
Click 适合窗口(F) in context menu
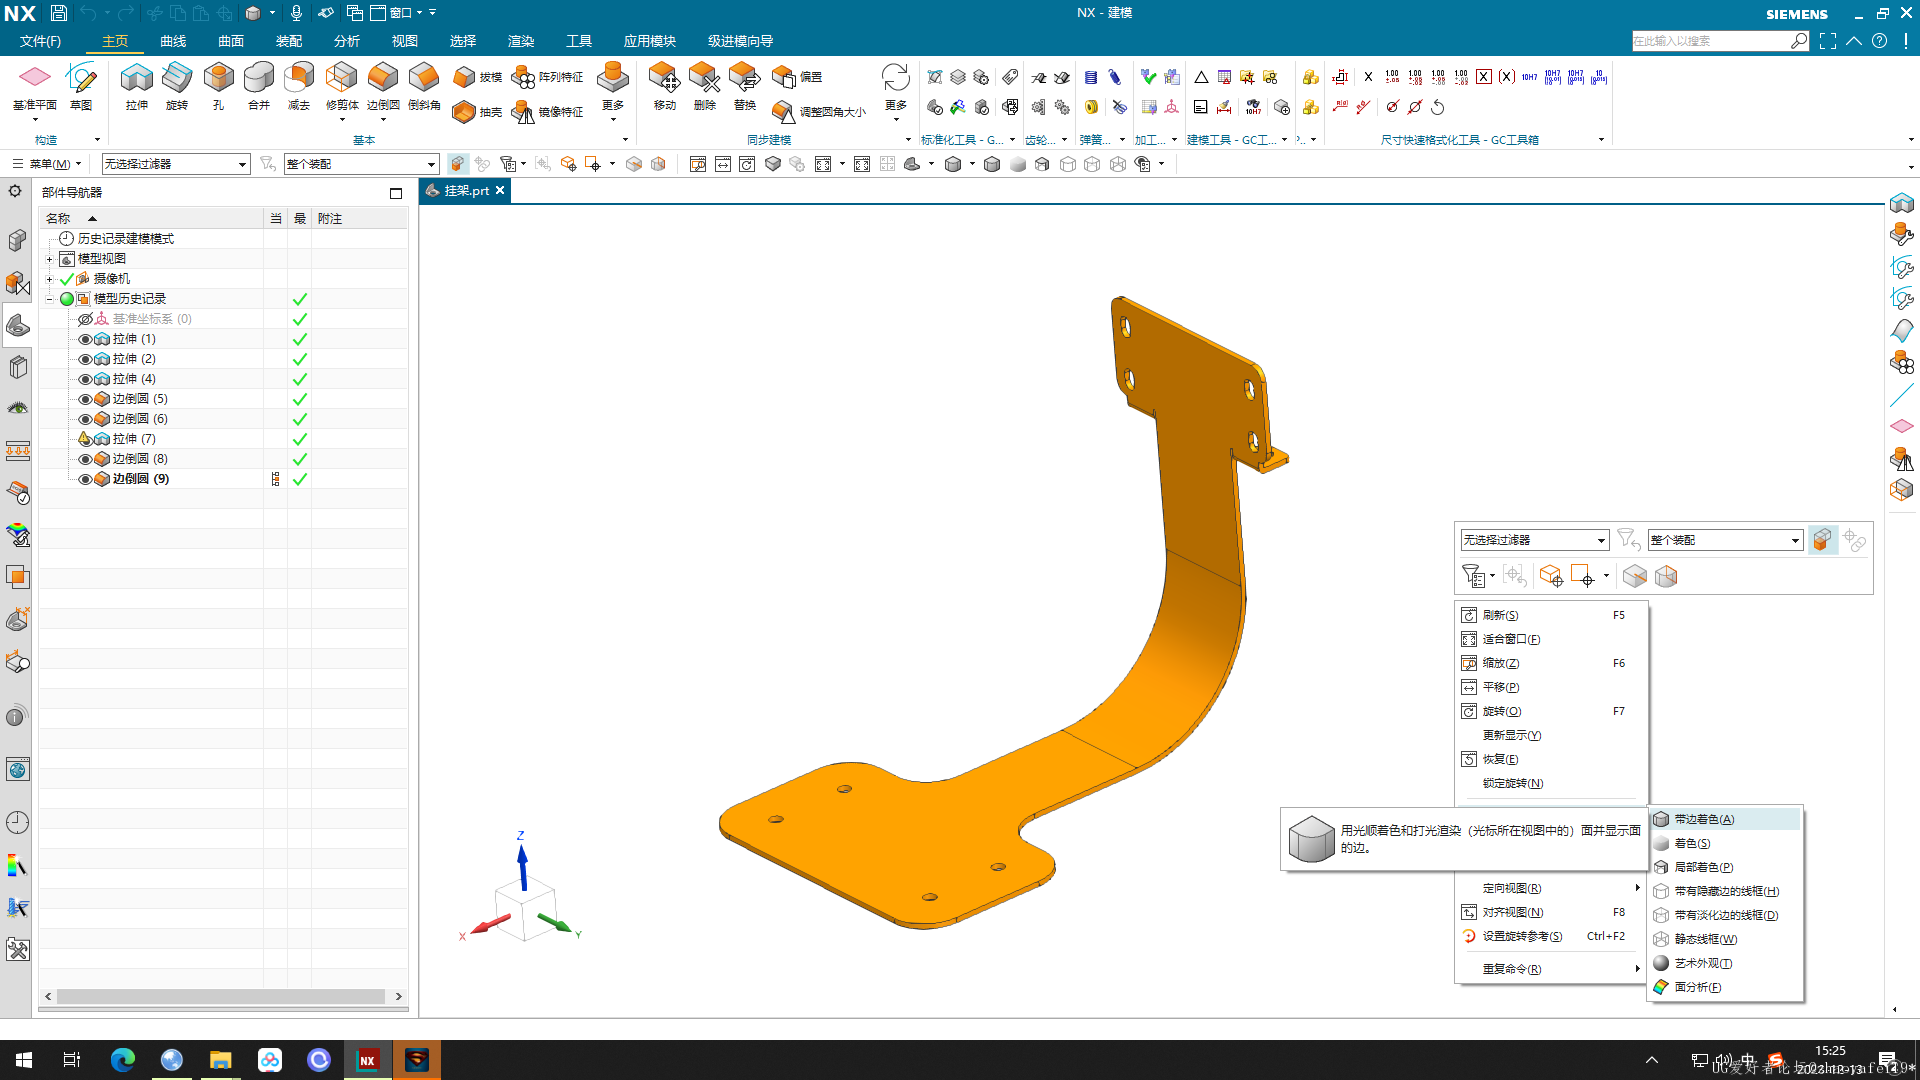point(1550,639)
